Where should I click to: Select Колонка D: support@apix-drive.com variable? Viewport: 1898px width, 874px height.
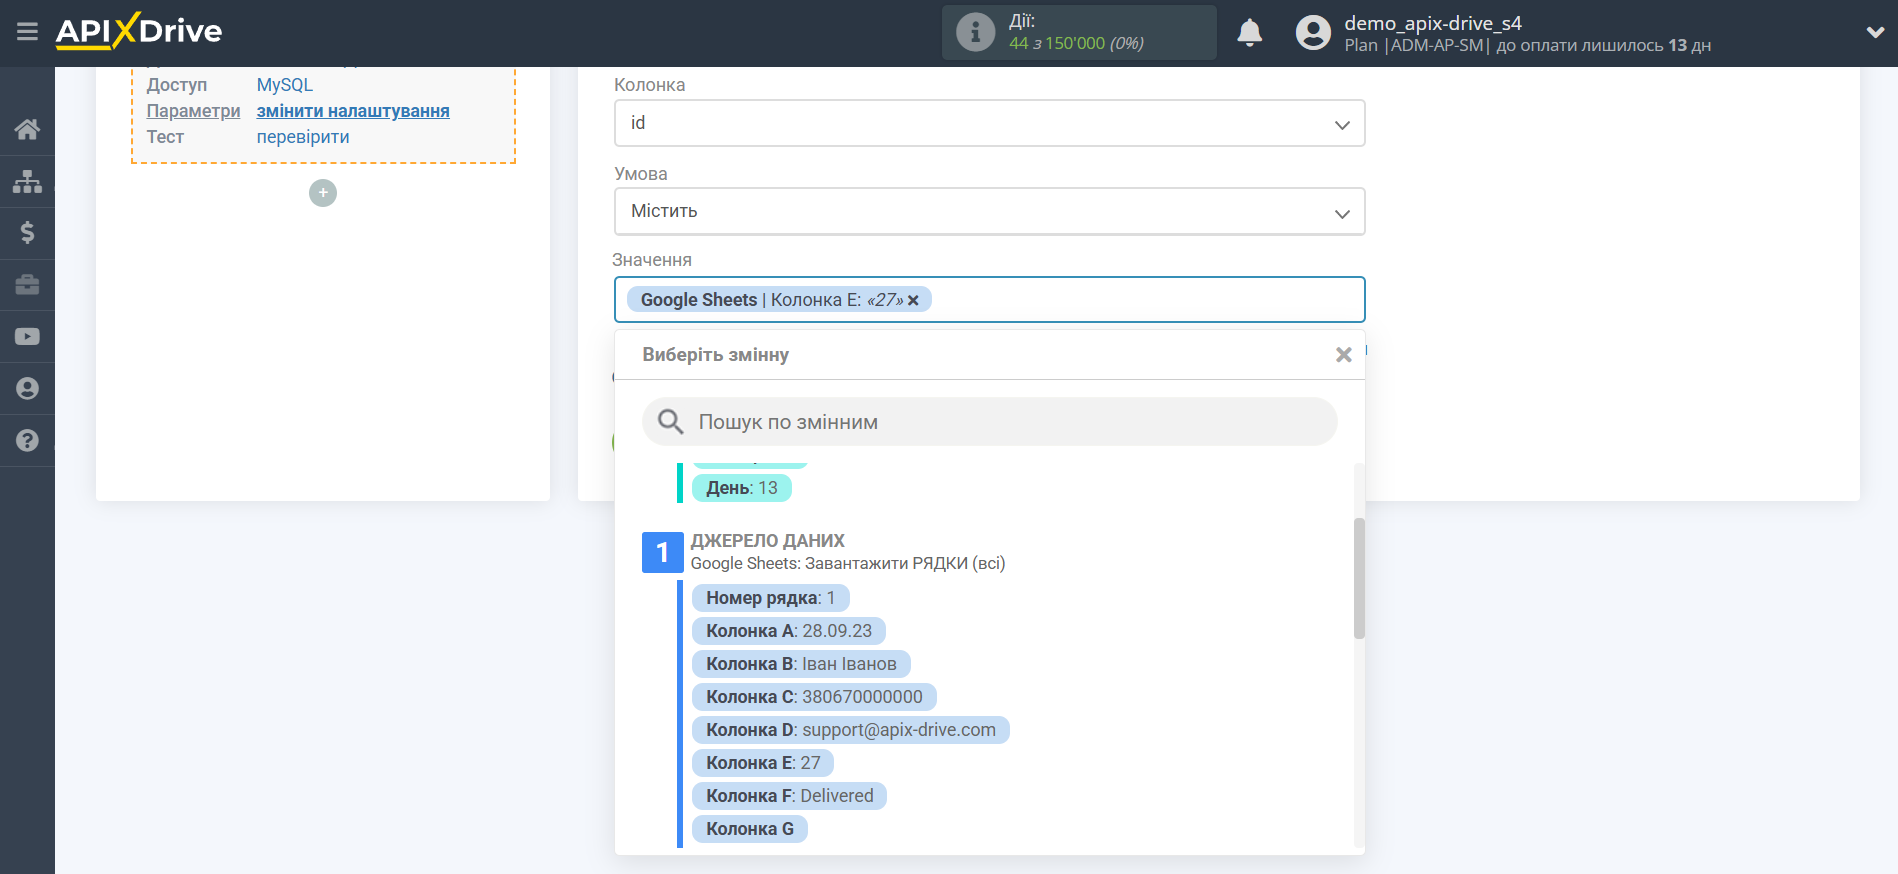click(850, 730)
